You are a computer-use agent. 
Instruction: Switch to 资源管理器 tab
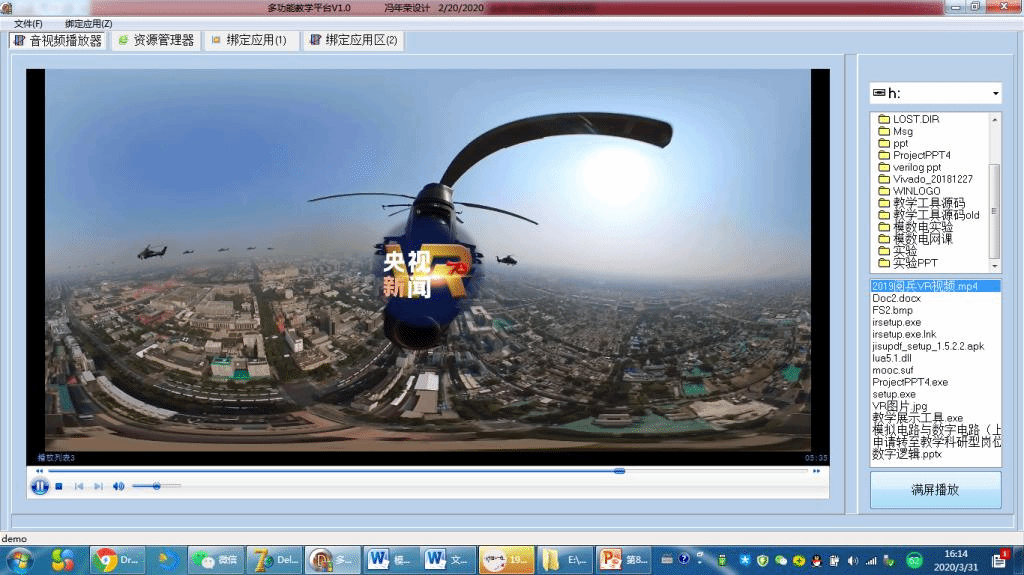[x=156, y=41]
